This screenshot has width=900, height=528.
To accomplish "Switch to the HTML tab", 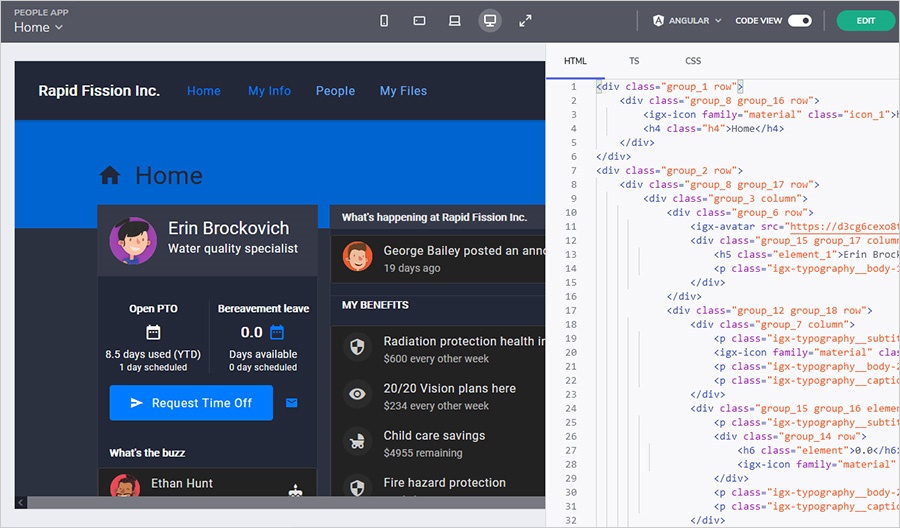I will [x=575, y=61].
